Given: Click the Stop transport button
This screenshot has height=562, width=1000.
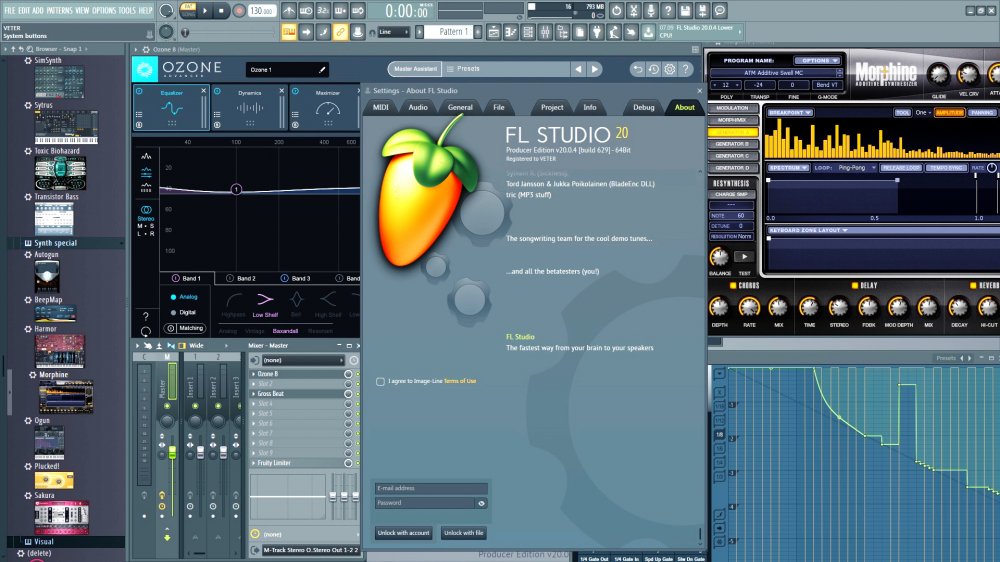Looking at the screenshot, I should [x=221, y=11].
